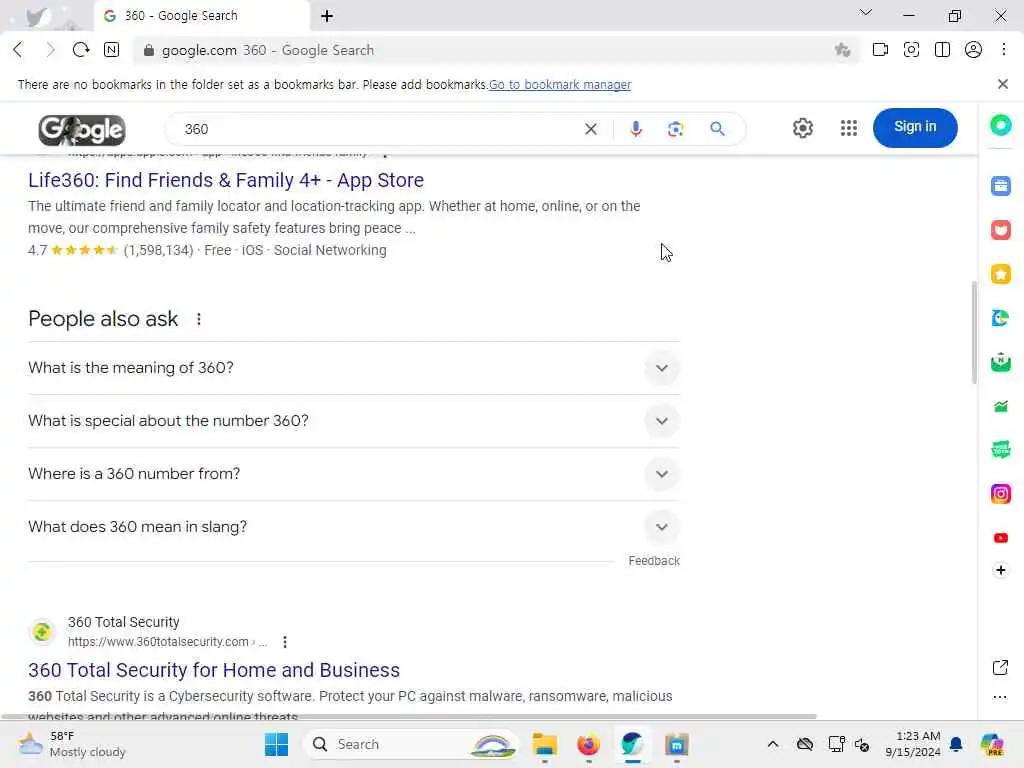Go to bookmark manager link
Screen dimensions: 1024x768
[560, 85]
